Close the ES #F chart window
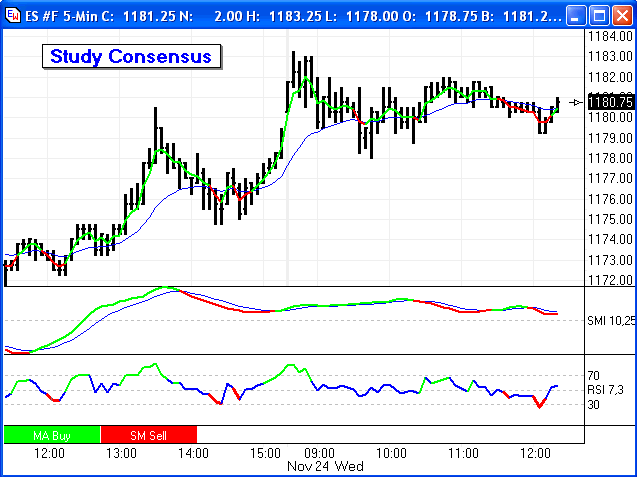637x477 pixels. tap(620, 14)
